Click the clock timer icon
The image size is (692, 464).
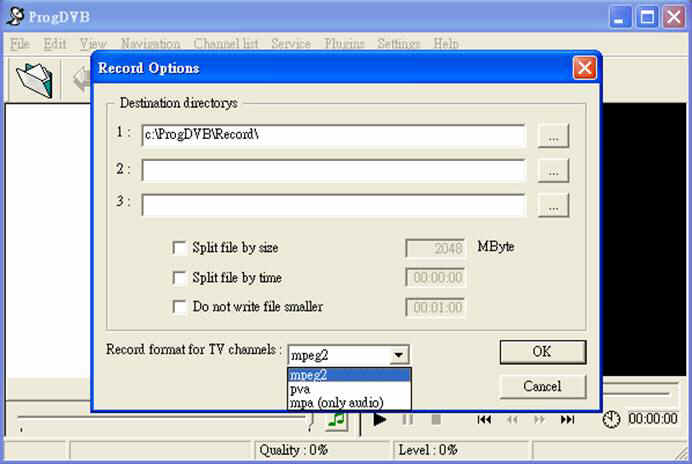click(x=612, y=419)
